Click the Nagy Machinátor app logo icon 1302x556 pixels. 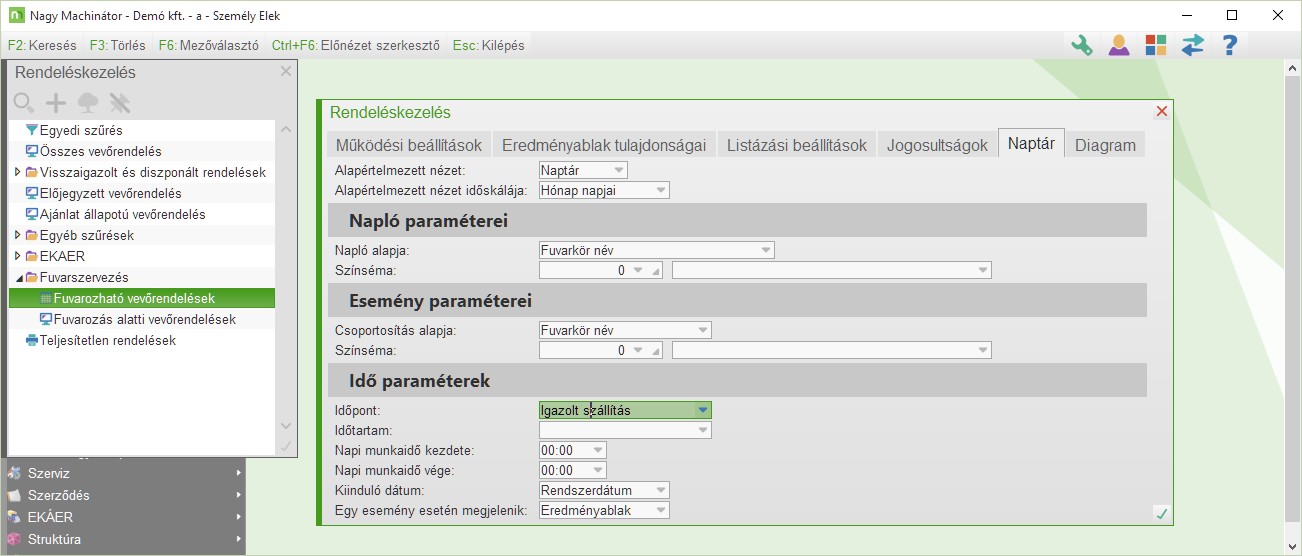point(15,15)
